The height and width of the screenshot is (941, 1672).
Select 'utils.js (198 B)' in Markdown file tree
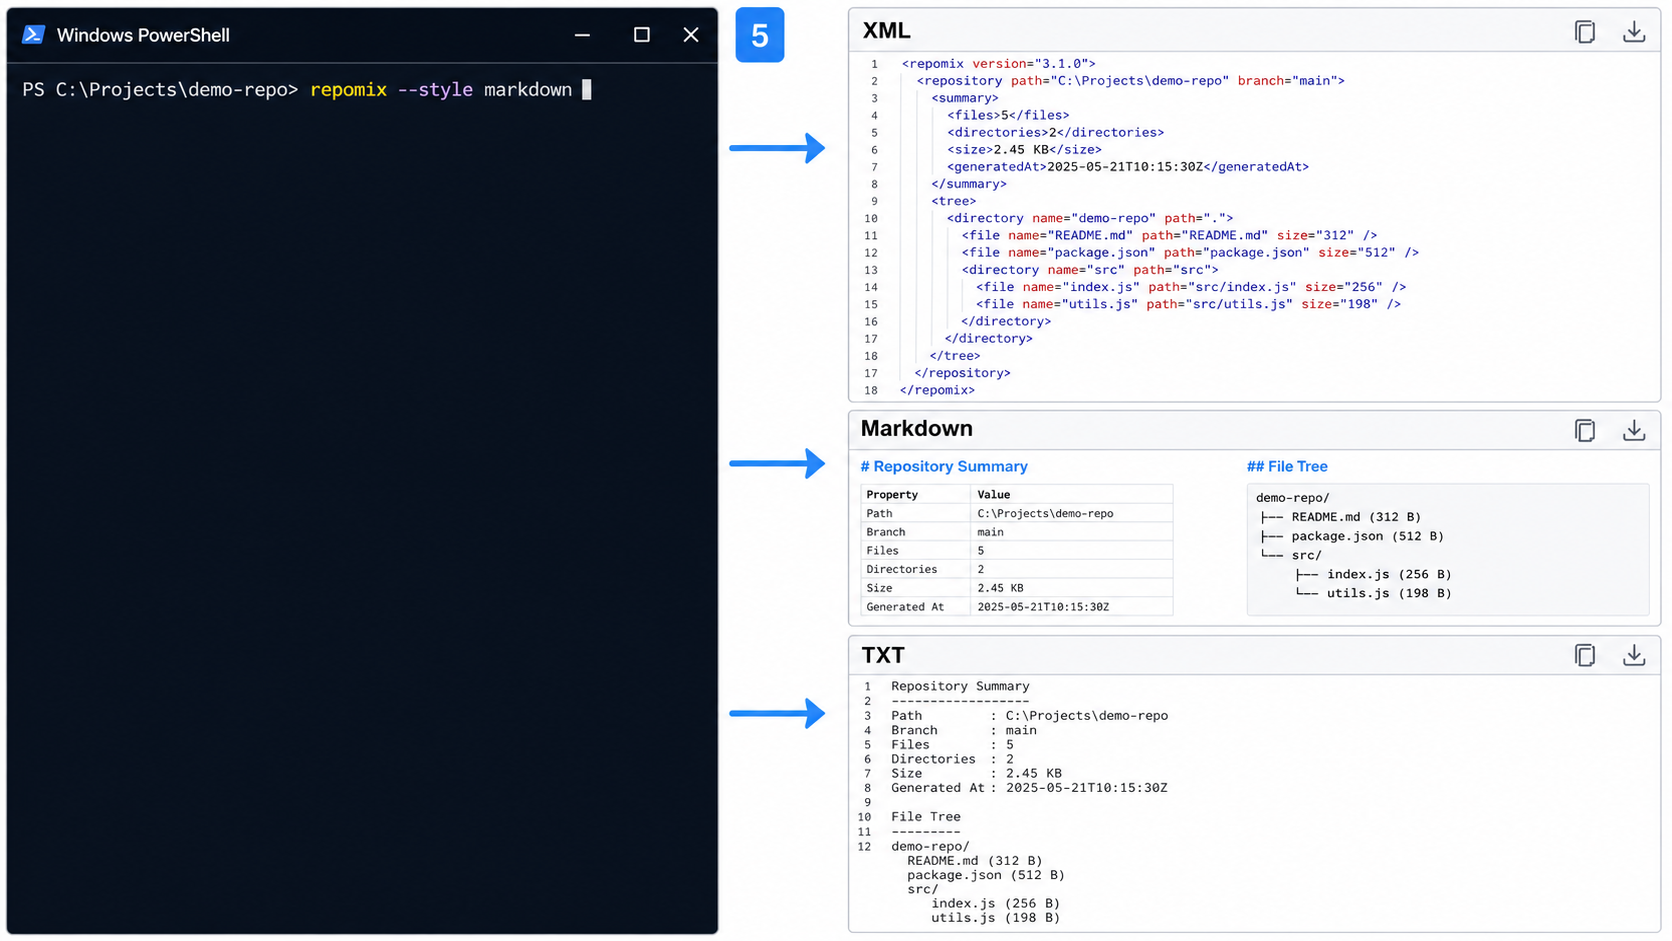pyautogui.click(x=1389, y=593)
